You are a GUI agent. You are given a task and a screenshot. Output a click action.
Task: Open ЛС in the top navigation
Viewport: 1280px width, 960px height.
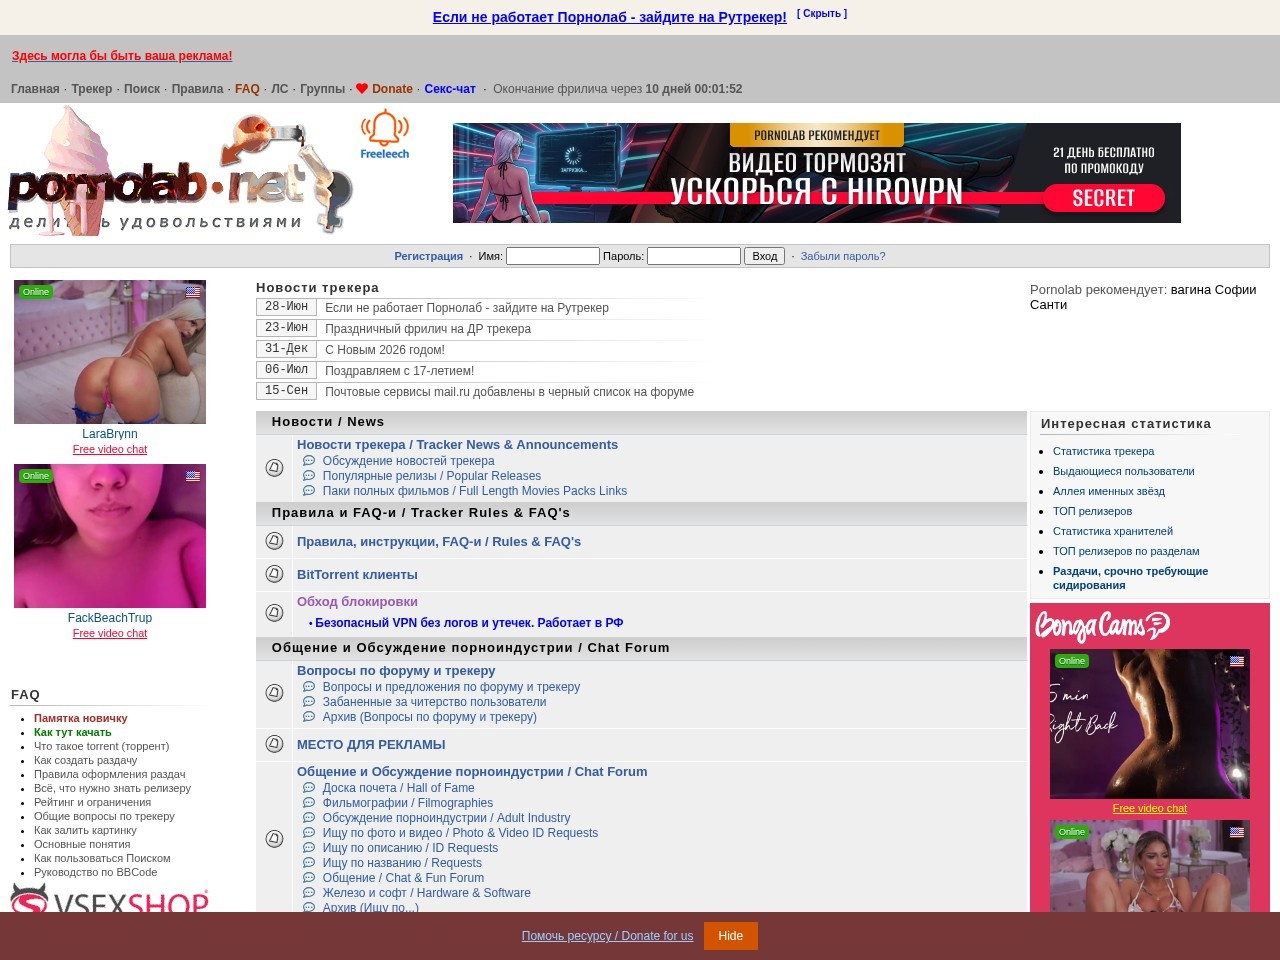point(280,89)
